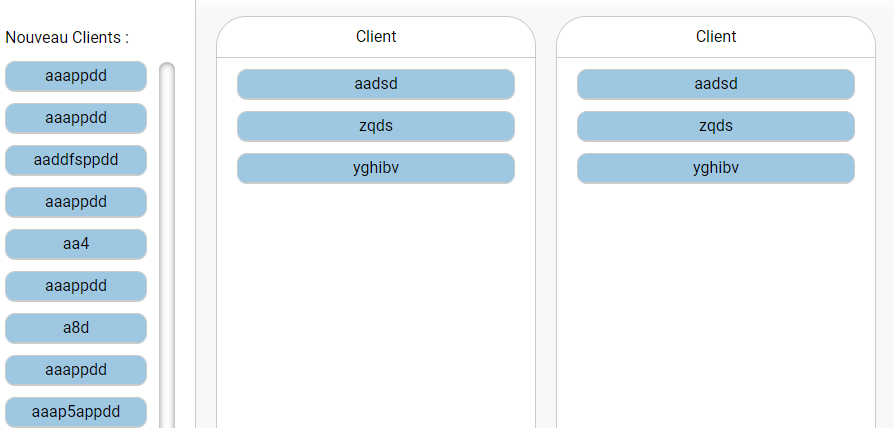The width and height of the screenshot is (894, 428).
Task: Click the aa4 entry in Nouveau Clients
Action: coord(76,244)
